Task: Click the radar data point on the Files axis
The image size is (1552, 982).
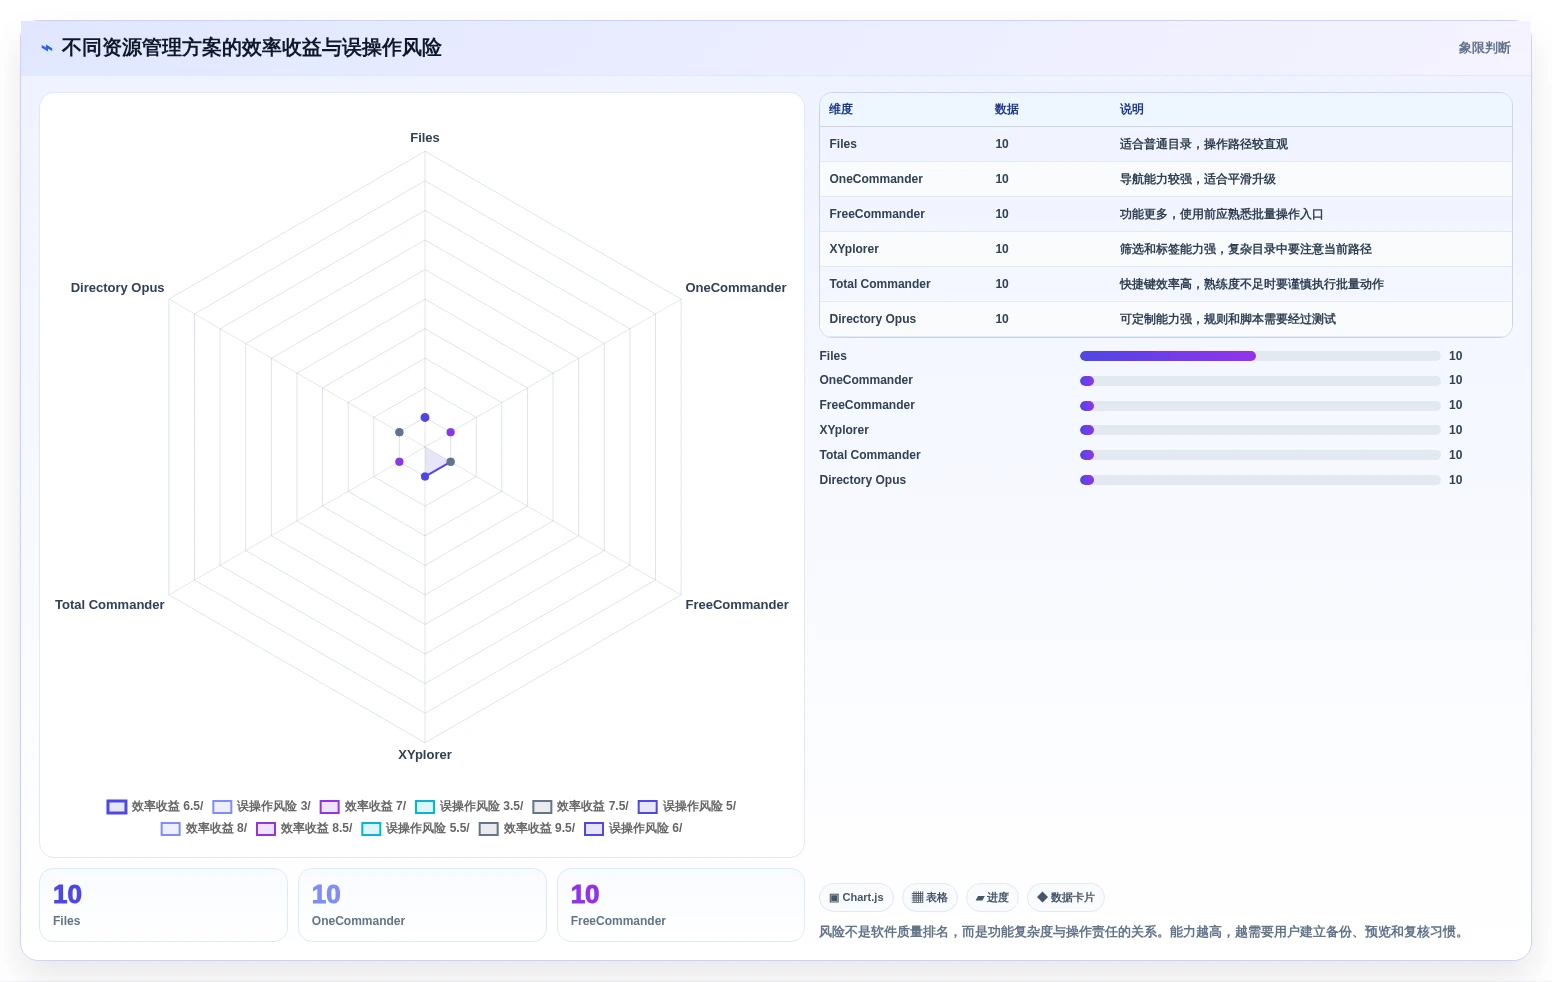Action: pos(425,417)
